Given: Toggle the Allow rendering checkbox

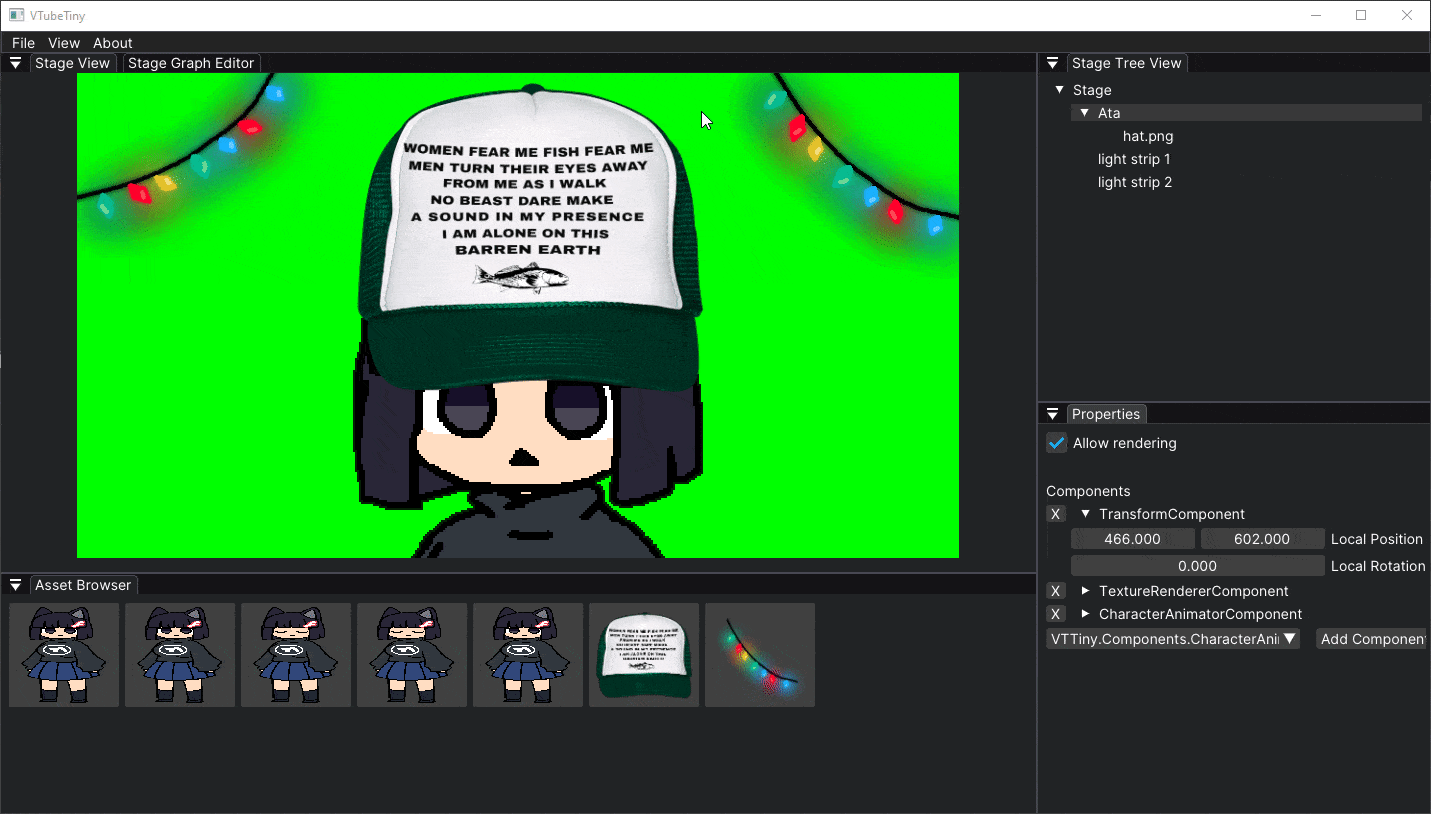Looking at the screenshot, I should pyautogui.click(x=1057, y=443).
